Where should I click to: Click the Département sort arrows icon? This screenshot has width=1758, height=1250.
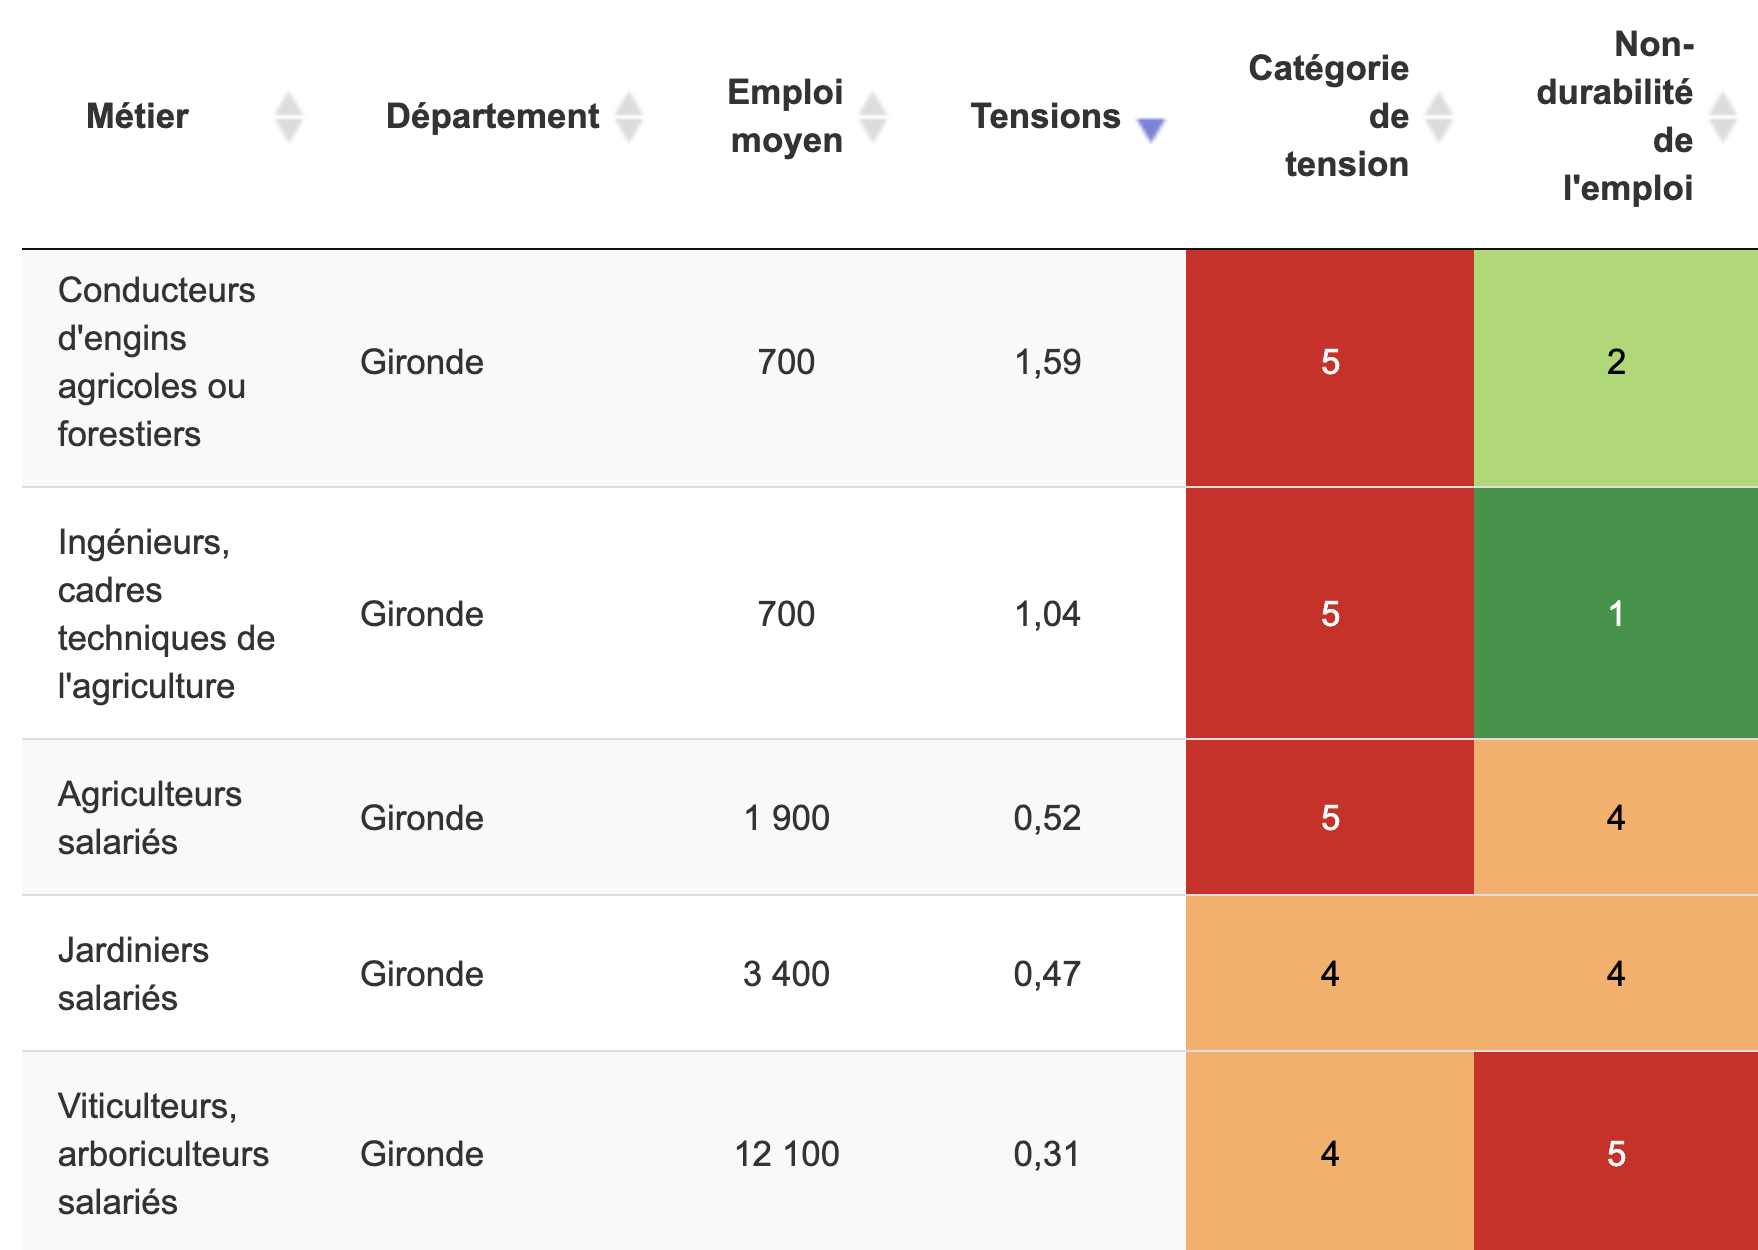point(628,117)
